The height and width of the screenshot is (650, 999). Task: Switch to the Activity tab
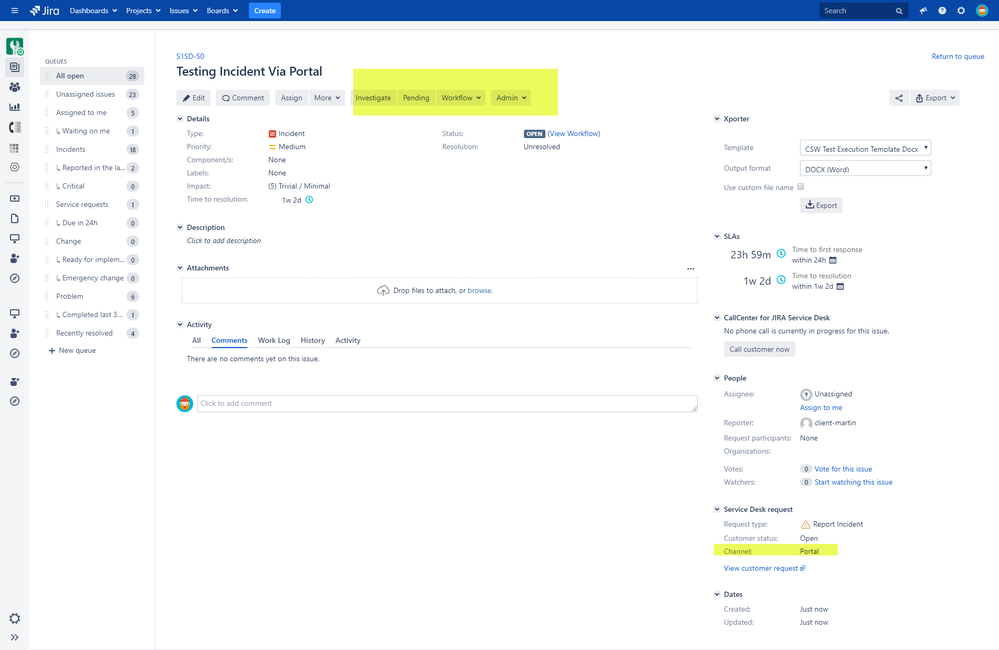click(x=348, y=340)
